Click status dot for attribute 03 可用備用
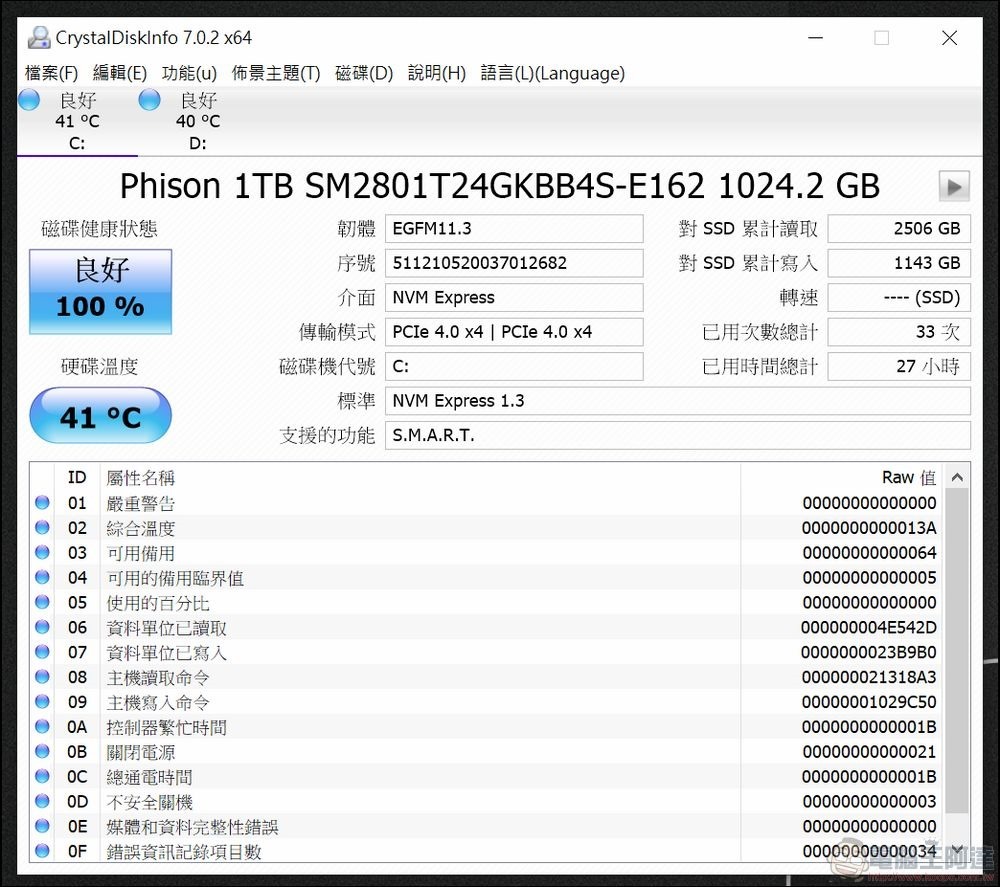The height and width of the screenshot is (887, 1000). pyautogui.click(x=43, y=552)
